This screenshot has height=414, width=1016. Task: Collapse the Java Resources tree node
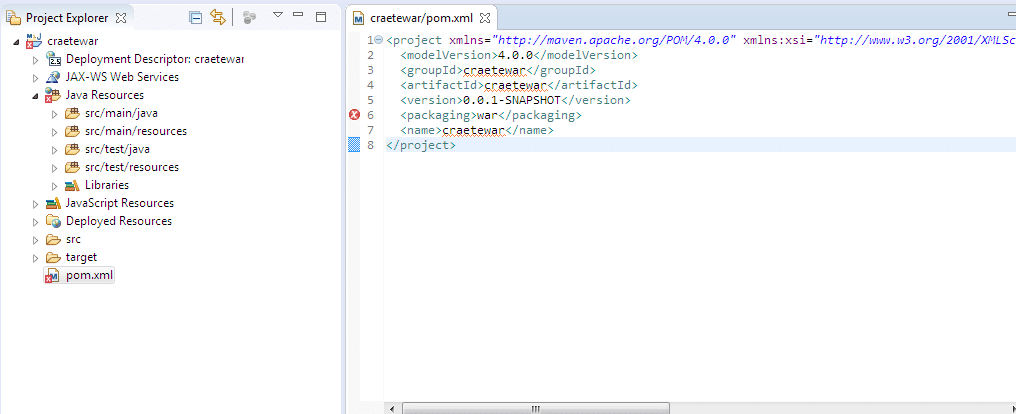[x=36, y=96]
